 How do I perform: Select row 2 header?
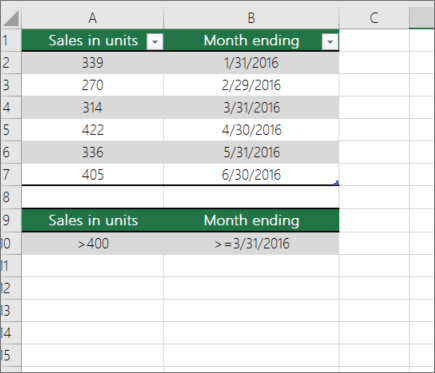click(11, 63)
